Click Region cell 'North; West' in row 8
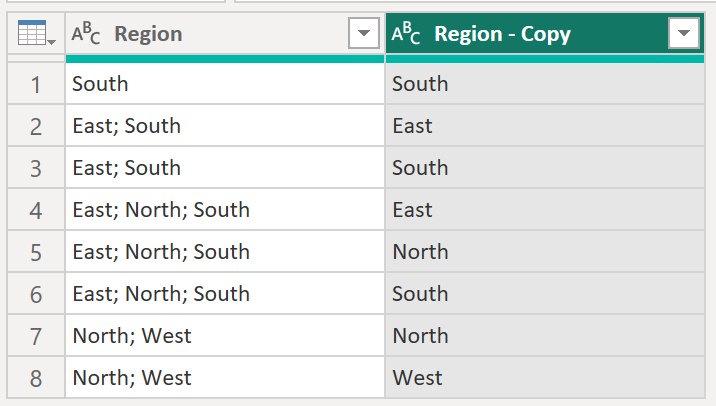The height and width of the screenshot is (406, 716). (x=225, y=378)
